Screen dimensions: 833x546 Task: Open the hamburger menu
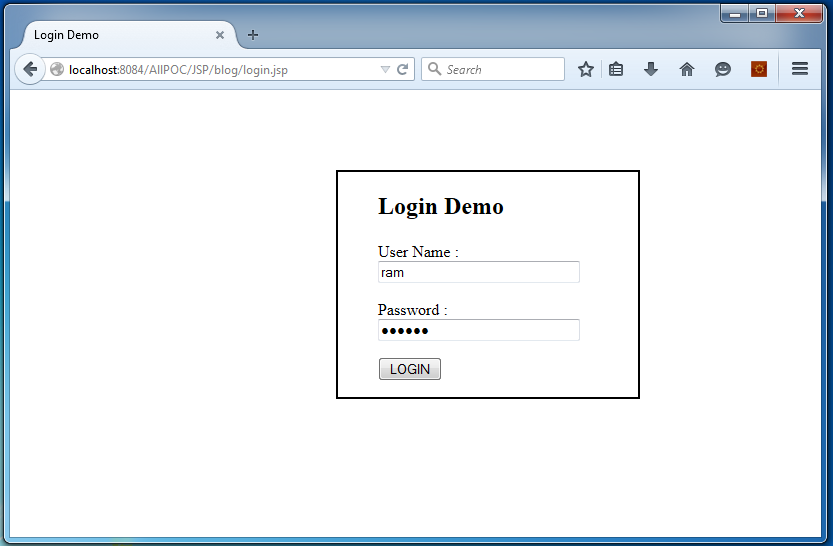[800, 69]
